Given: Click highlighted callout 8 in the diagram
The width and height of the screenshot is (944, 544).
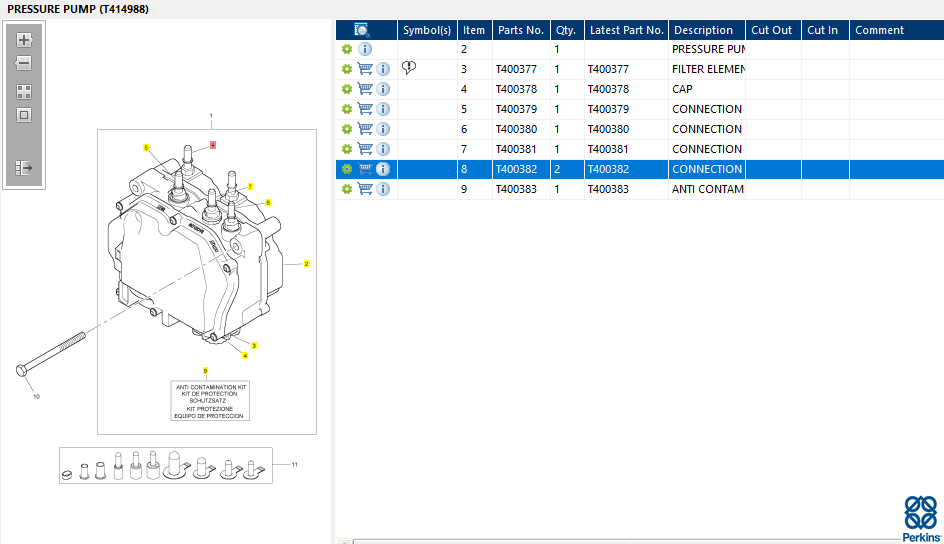Looking at the screenshot, I should coord(213,145).
